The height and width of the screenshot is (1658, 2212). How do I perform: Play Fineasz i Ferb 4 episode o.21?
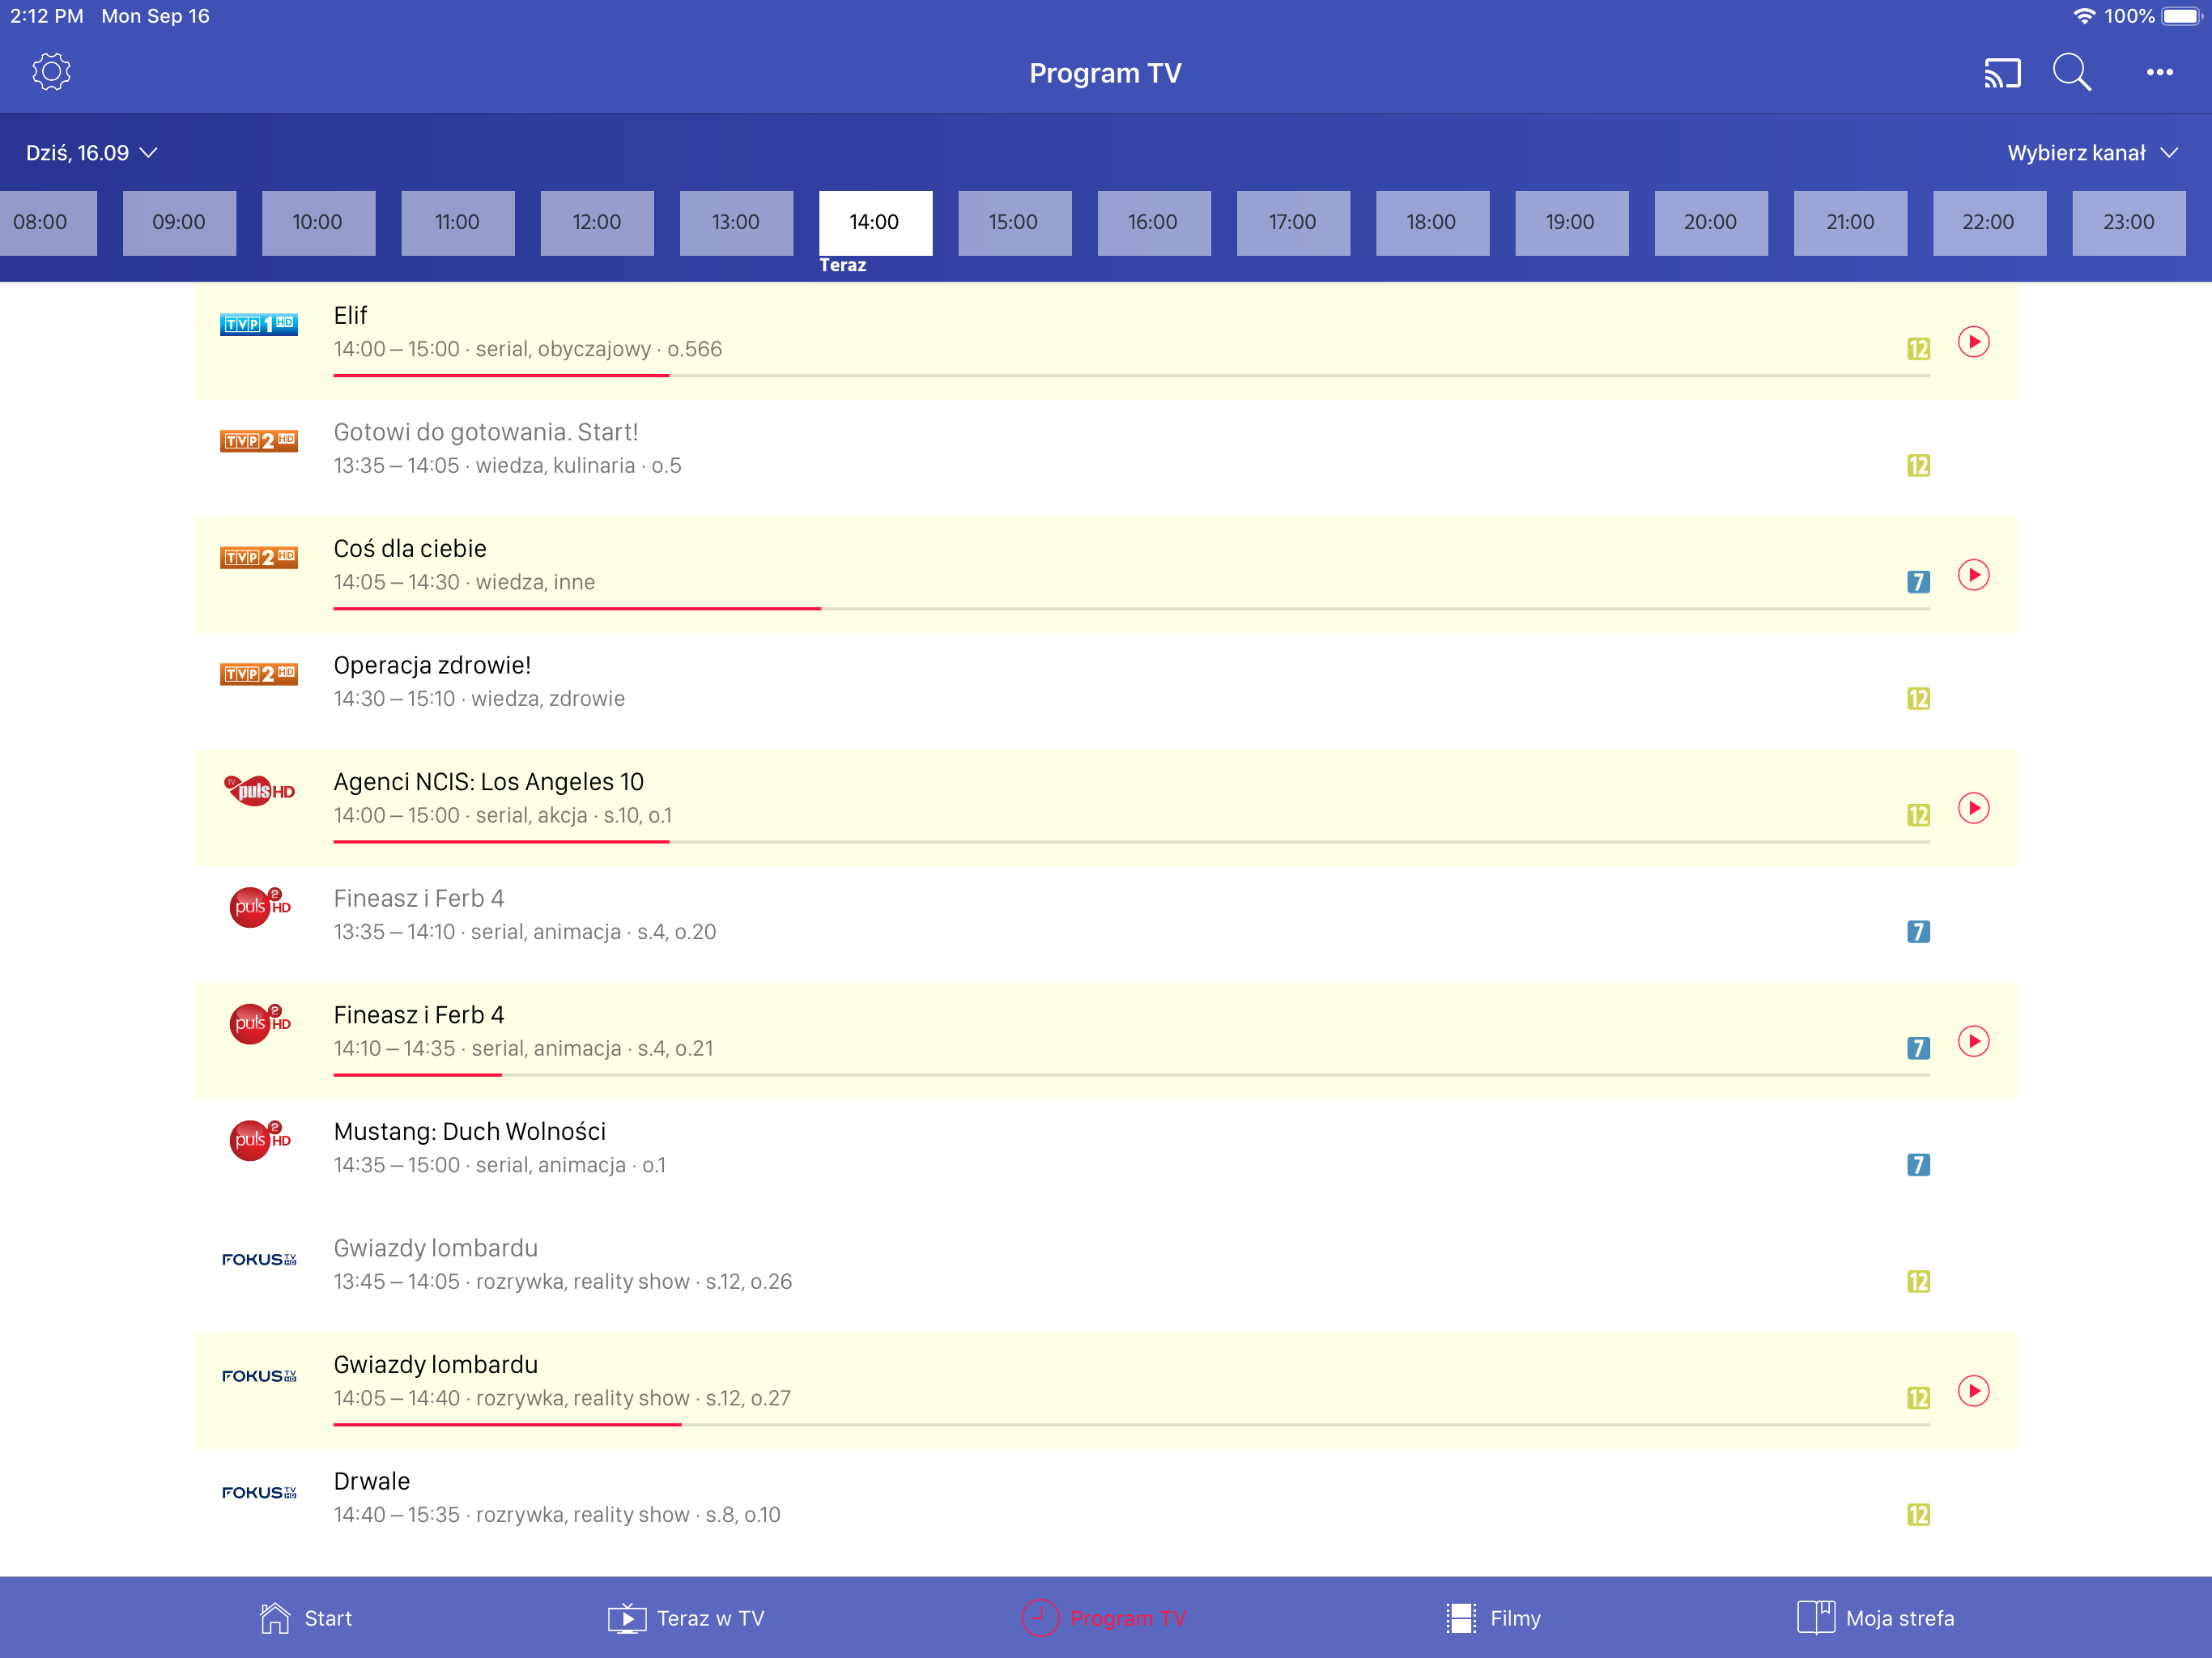point(1973,1041)
